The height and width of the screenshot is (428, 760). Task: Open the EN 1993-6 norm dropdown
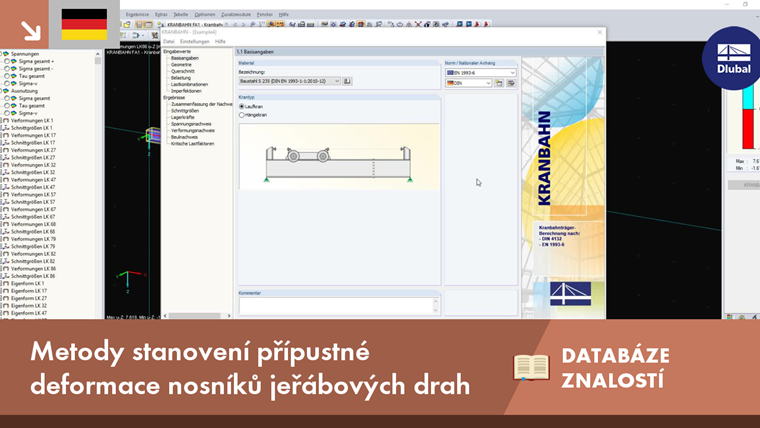pyautogui.click(x=481, y=73)
